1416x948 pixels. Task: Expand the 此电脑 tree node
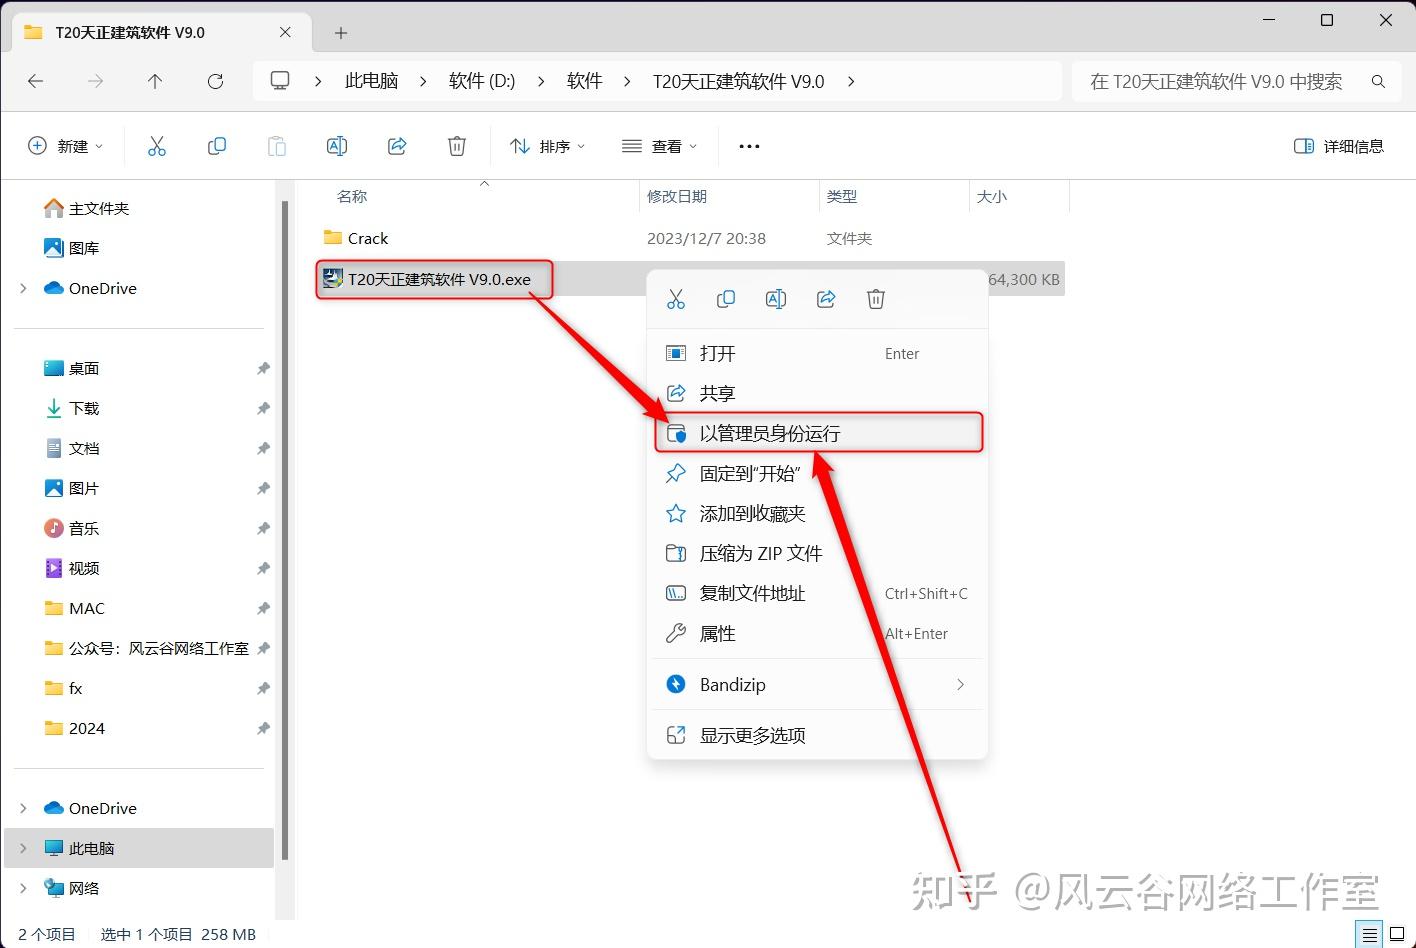pyautogui.click(x=23, y=848)
